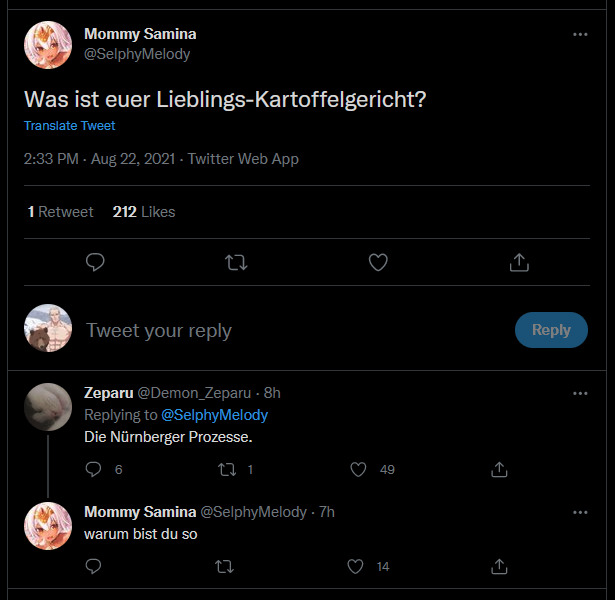
Task: Like the "warum bist du so" reply
Action: click(x=355, y=566)
